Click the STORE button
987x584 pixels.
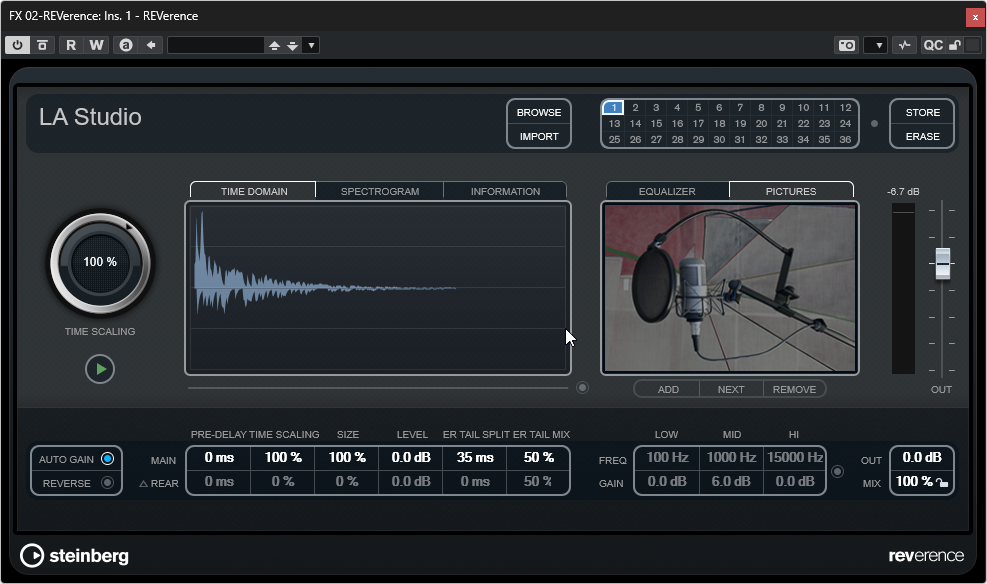(x=922, y=113)
